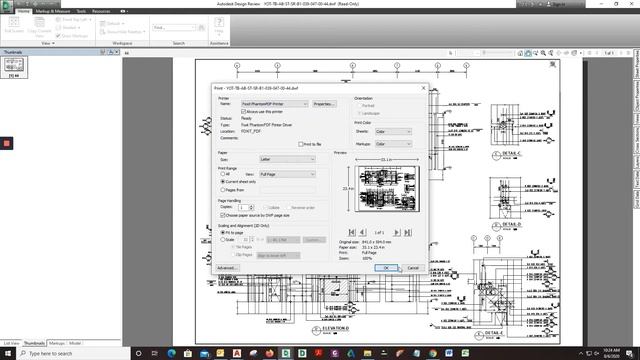Viewport: 640px width, 360px height.
Task: Open Chrome from taskbar
Action: pos(433,353)
